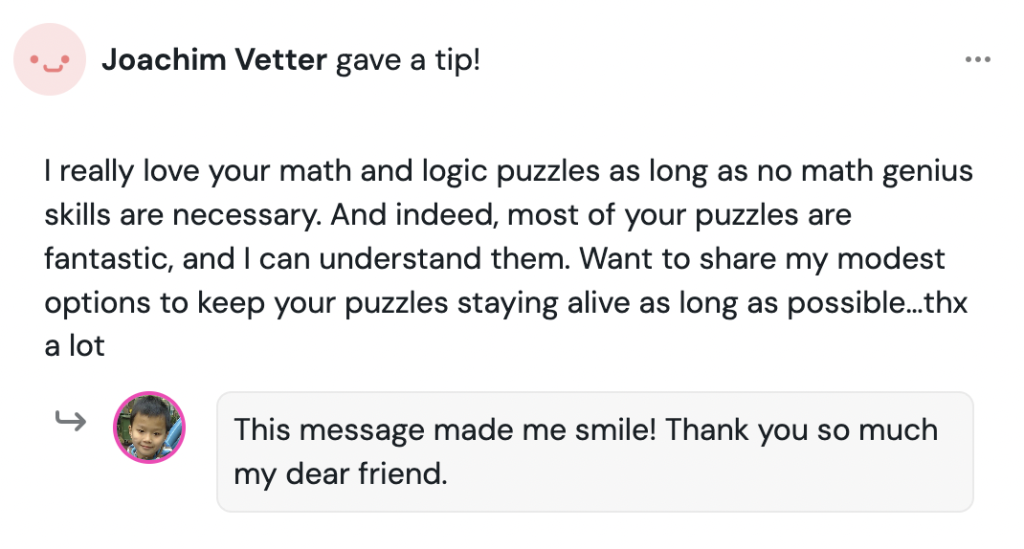Viewport: 1024px width, 549px height.
Task: Click the curved reply arrow icon
Action: (69, 422)
